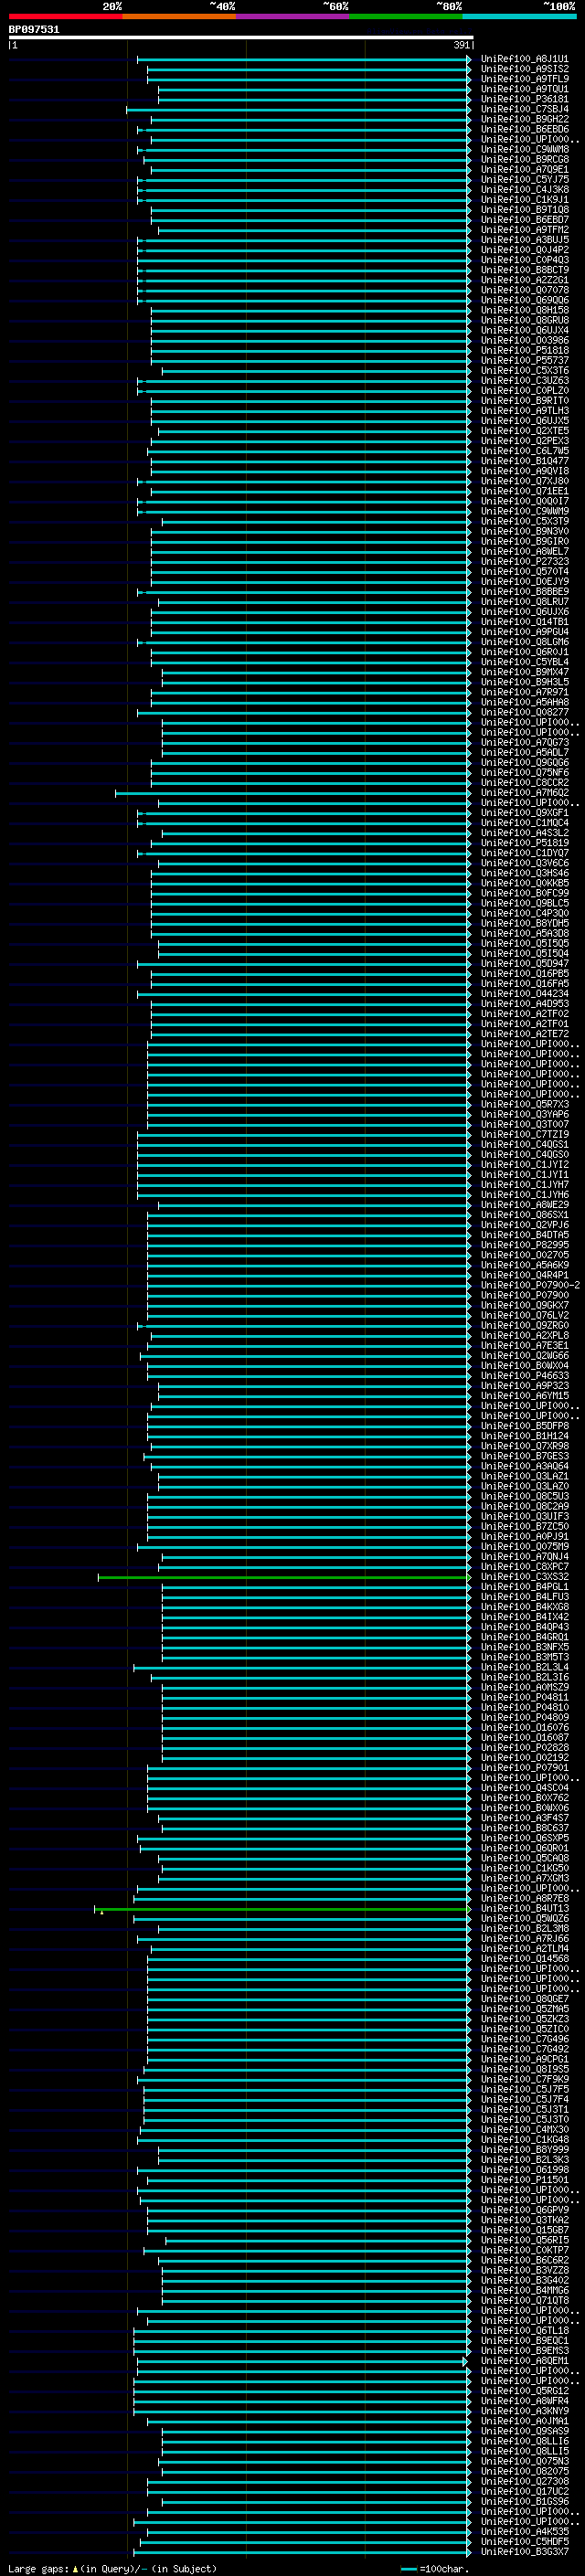Click the UniRef100_Q27308 label
585x2576 pixels.
pyautogui.click(x=524, y=2482)
